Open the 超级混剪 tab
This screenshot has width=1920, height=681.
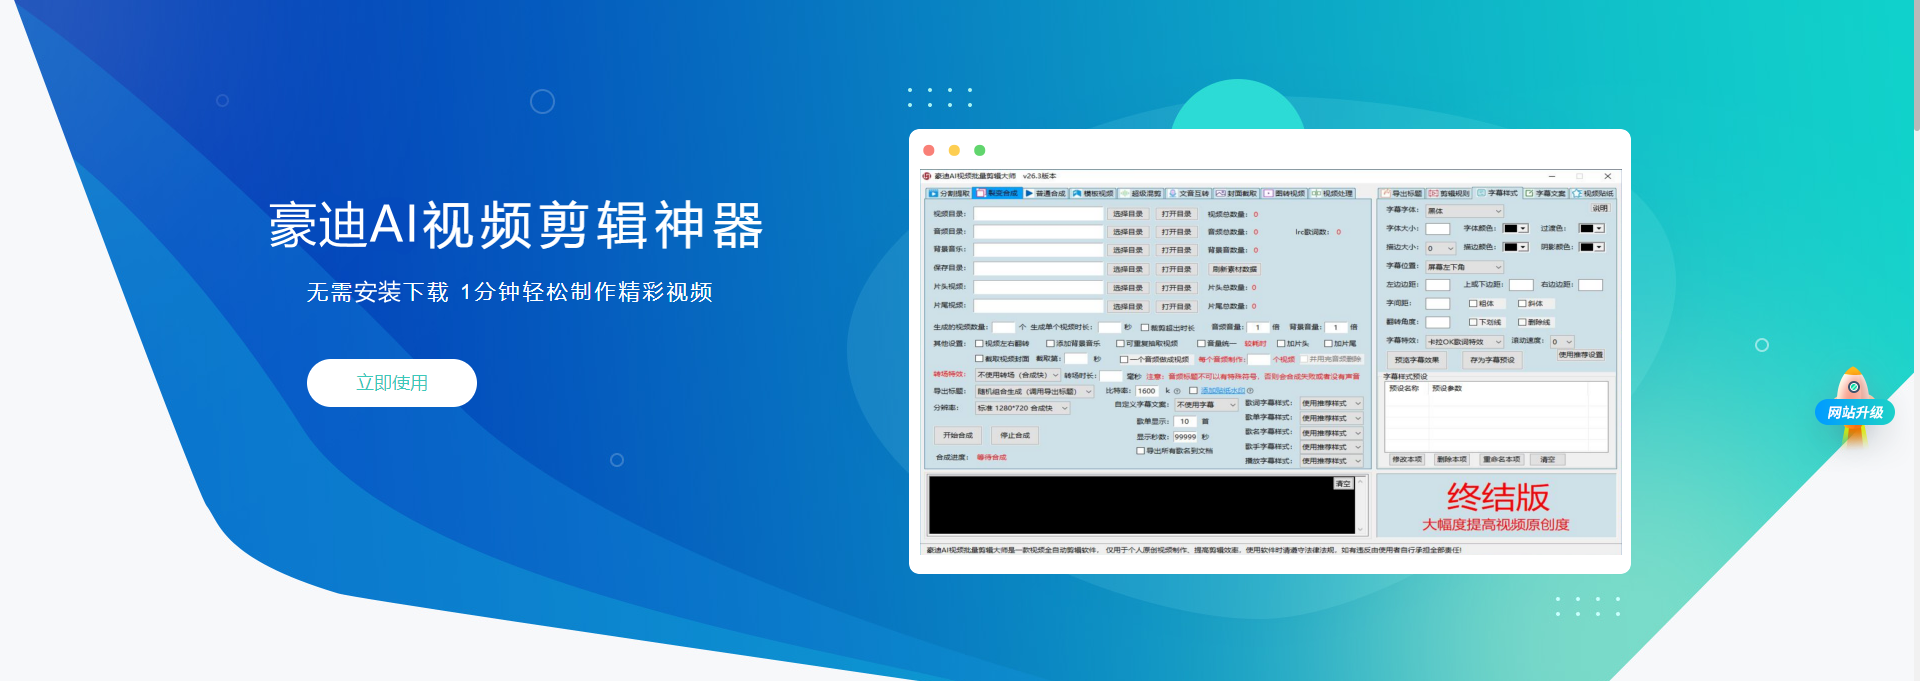pos(1142,193)
